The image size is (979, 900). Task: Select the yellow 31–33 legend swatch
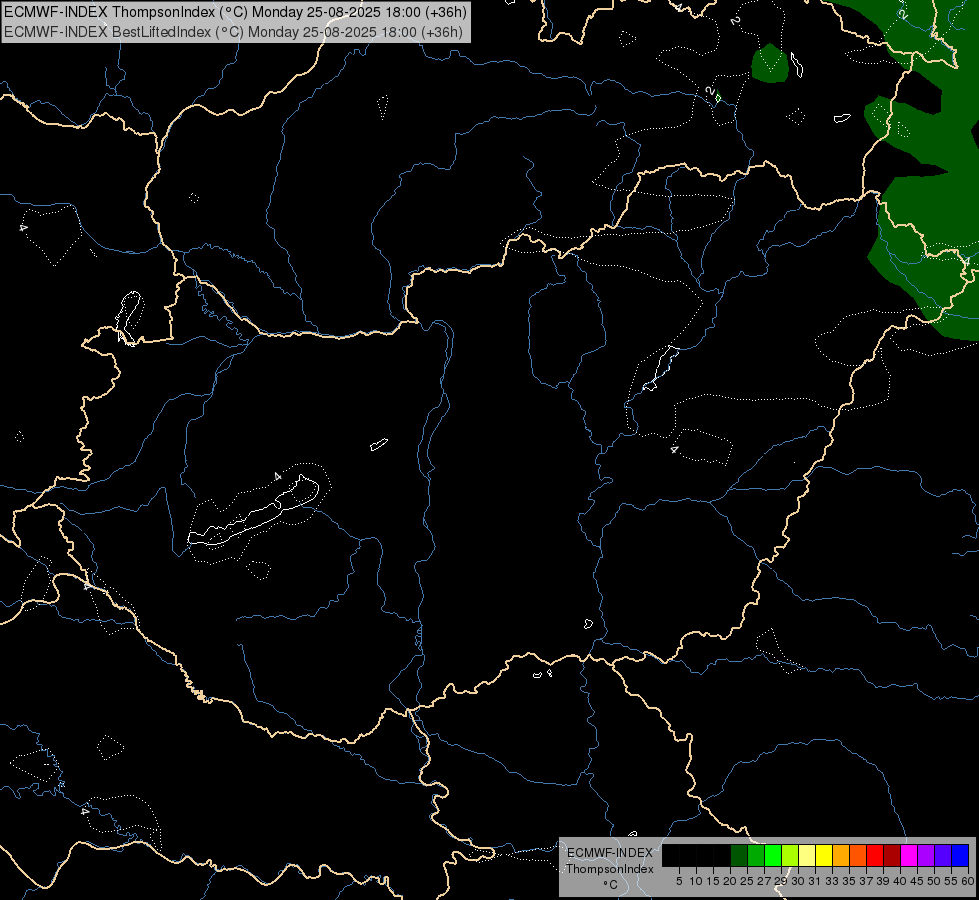[x=824, y=855]
